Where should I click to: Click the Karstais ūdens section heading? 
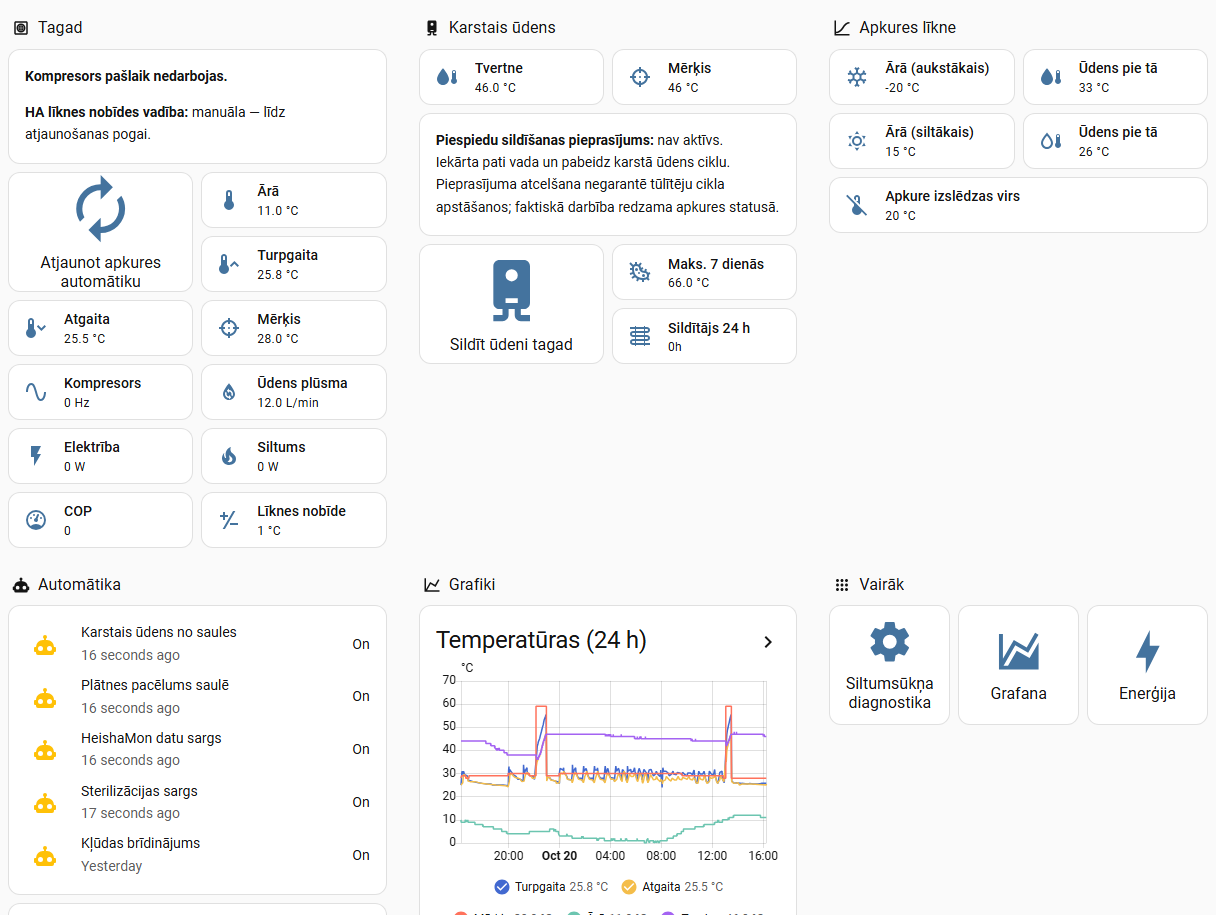[502, 28]
